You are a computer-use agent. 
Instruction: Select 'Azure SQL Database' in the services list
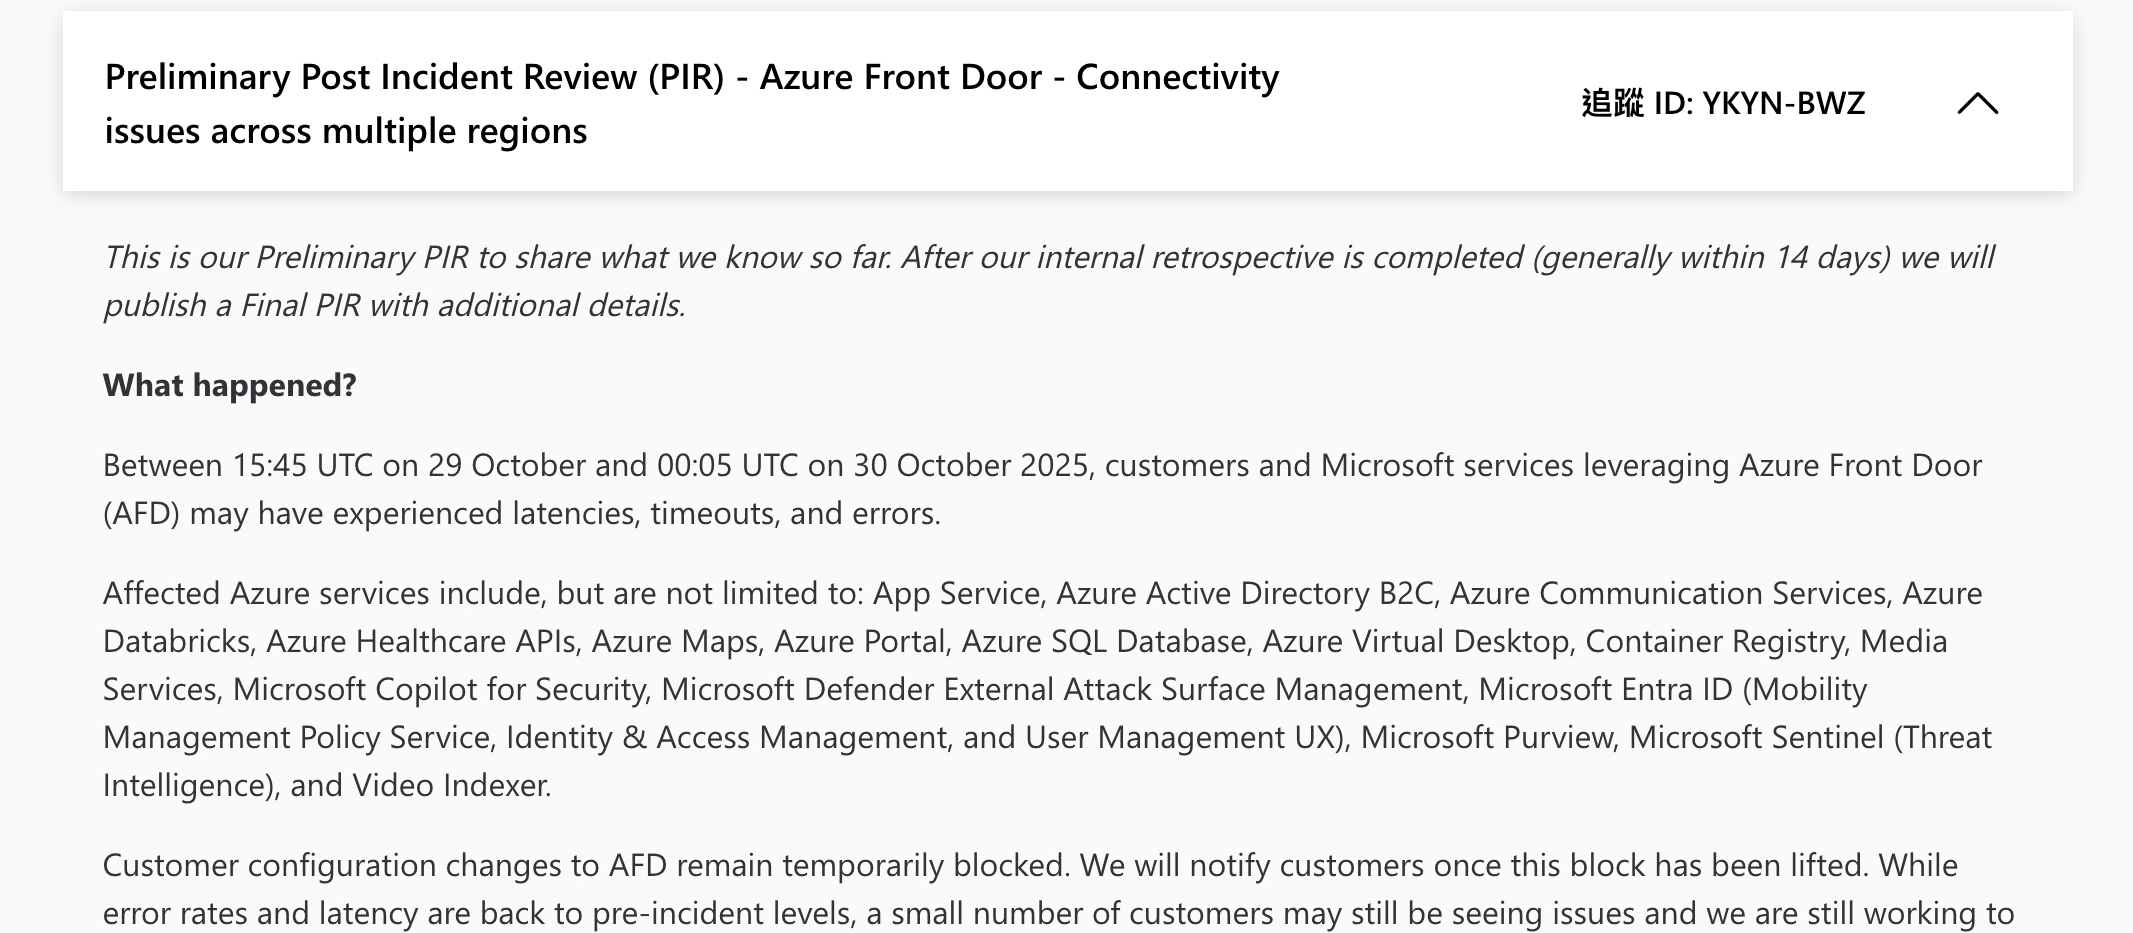click(1104, 640)
